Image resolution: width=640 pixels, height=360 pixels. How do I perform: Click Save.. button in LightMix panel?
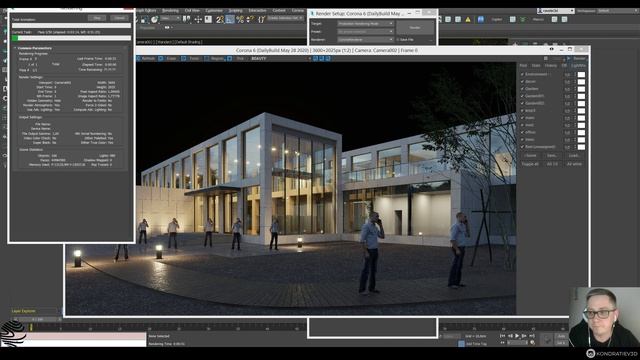point(552,156)
